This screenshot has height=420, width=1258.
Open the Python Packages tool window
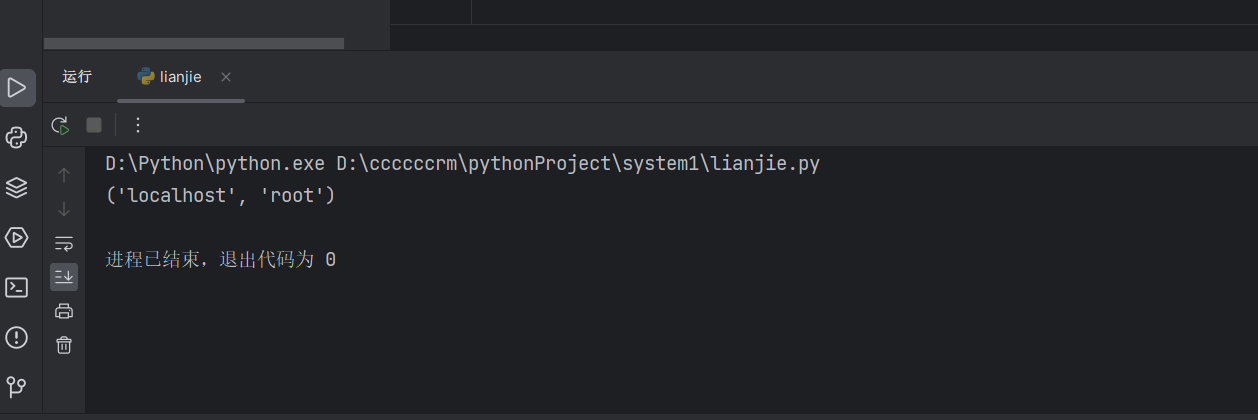point(17,187)
